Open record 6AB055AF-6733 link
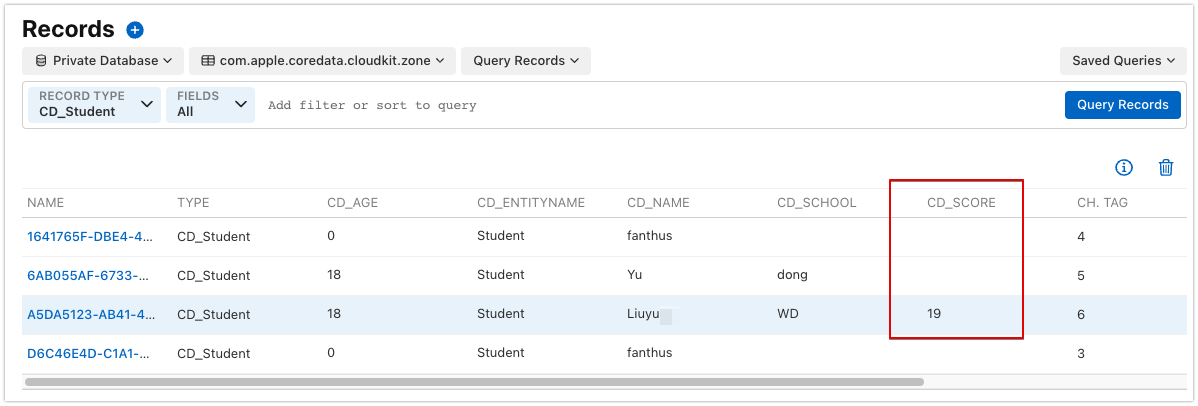The image size is (1198, 406). [91, 275]
